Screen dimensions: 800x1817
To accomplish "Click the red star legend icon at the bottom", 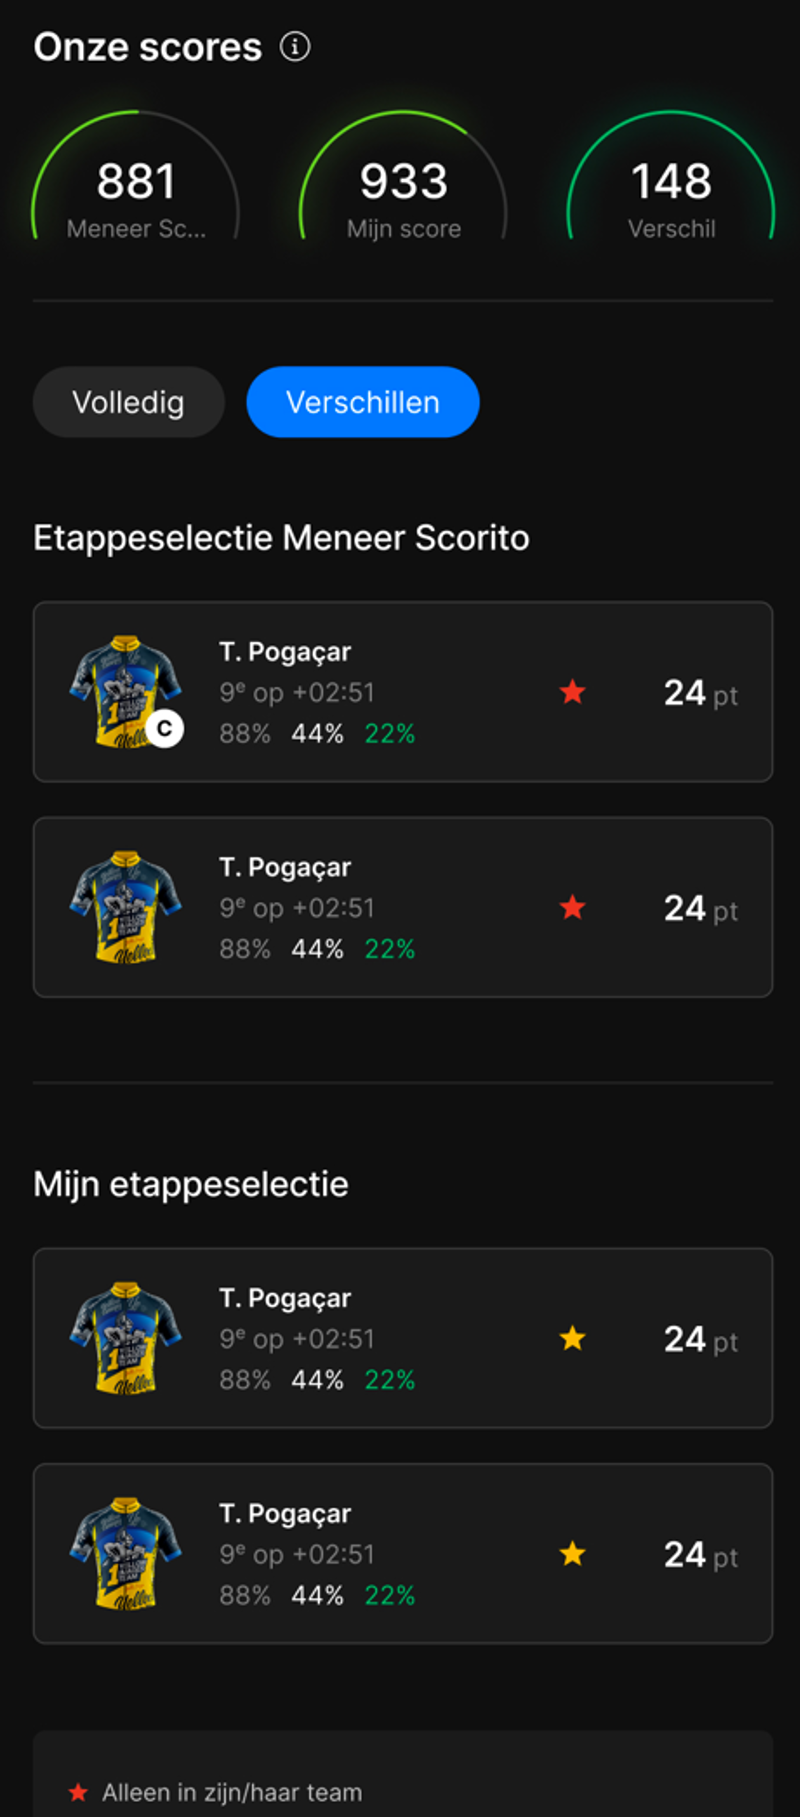I will pyautogui.click(x=78, y=1793).
